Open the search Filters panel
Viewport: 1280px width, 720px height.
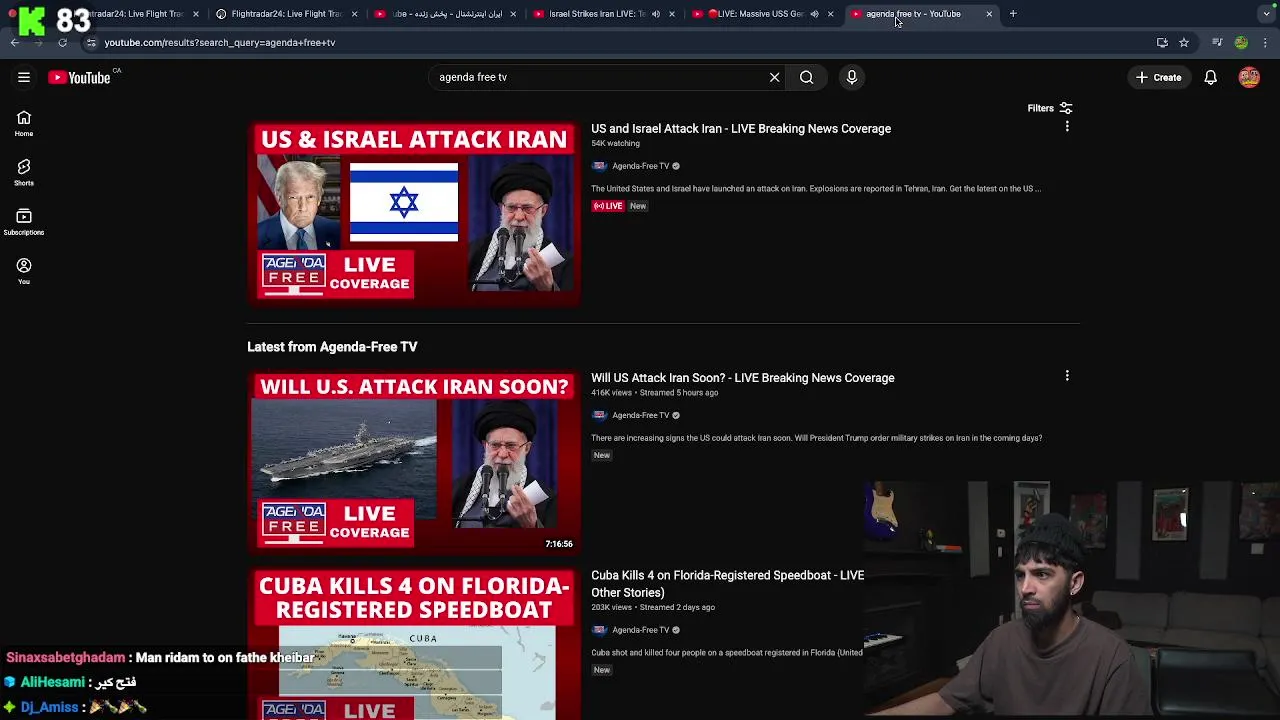pos(1049,108)
